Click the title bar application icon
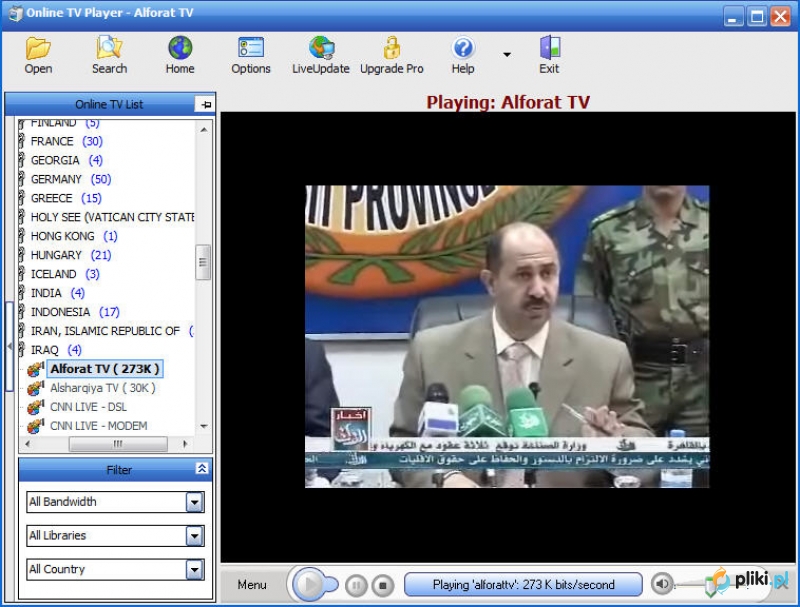This screenshot has height=607, width=800. click(x=16, y=13)
